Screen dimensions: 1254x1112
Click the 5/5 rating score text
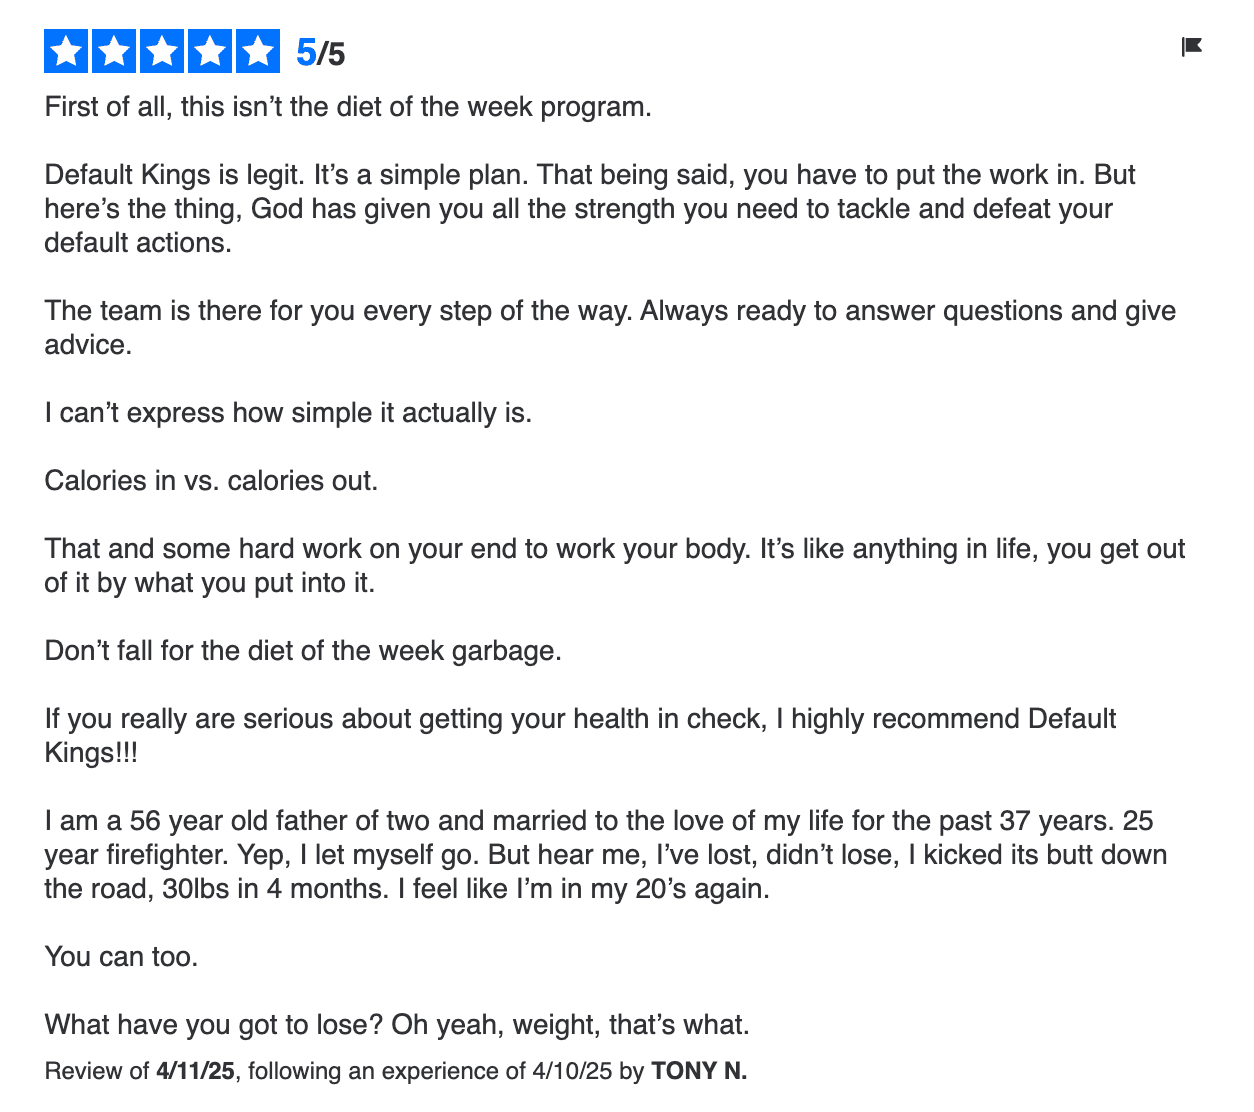pos(320,53)
